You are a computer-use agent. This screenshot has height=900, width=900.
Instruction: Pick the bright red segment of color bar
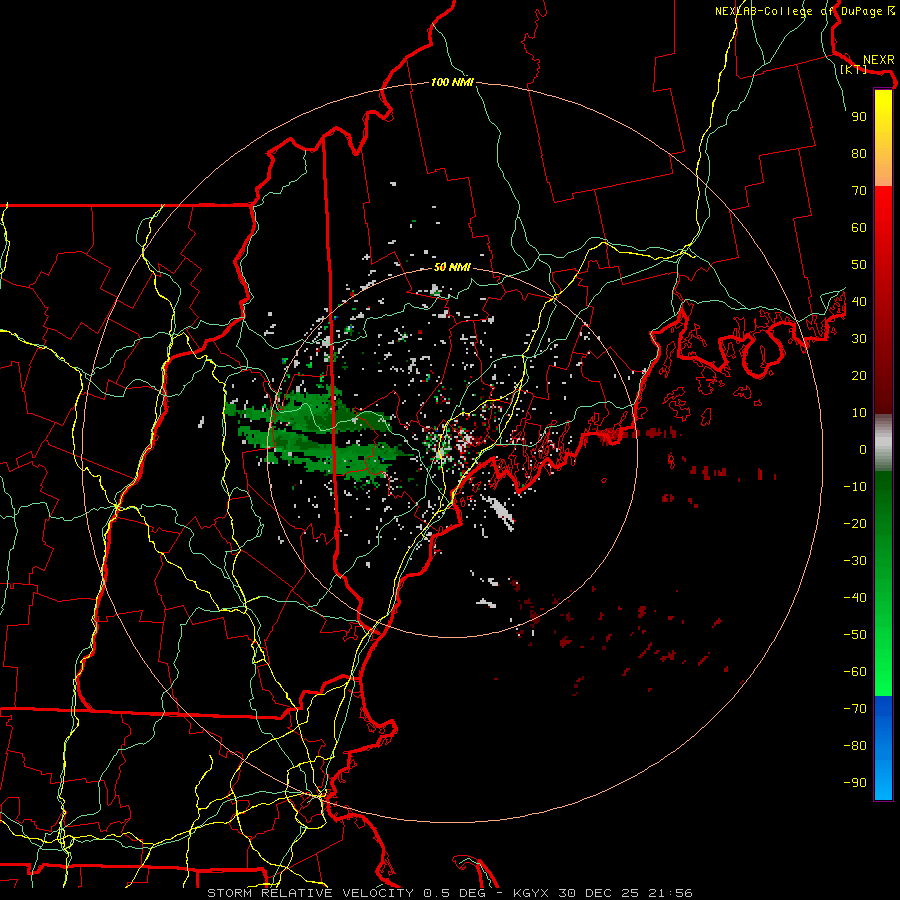click(x=883, y=207)
